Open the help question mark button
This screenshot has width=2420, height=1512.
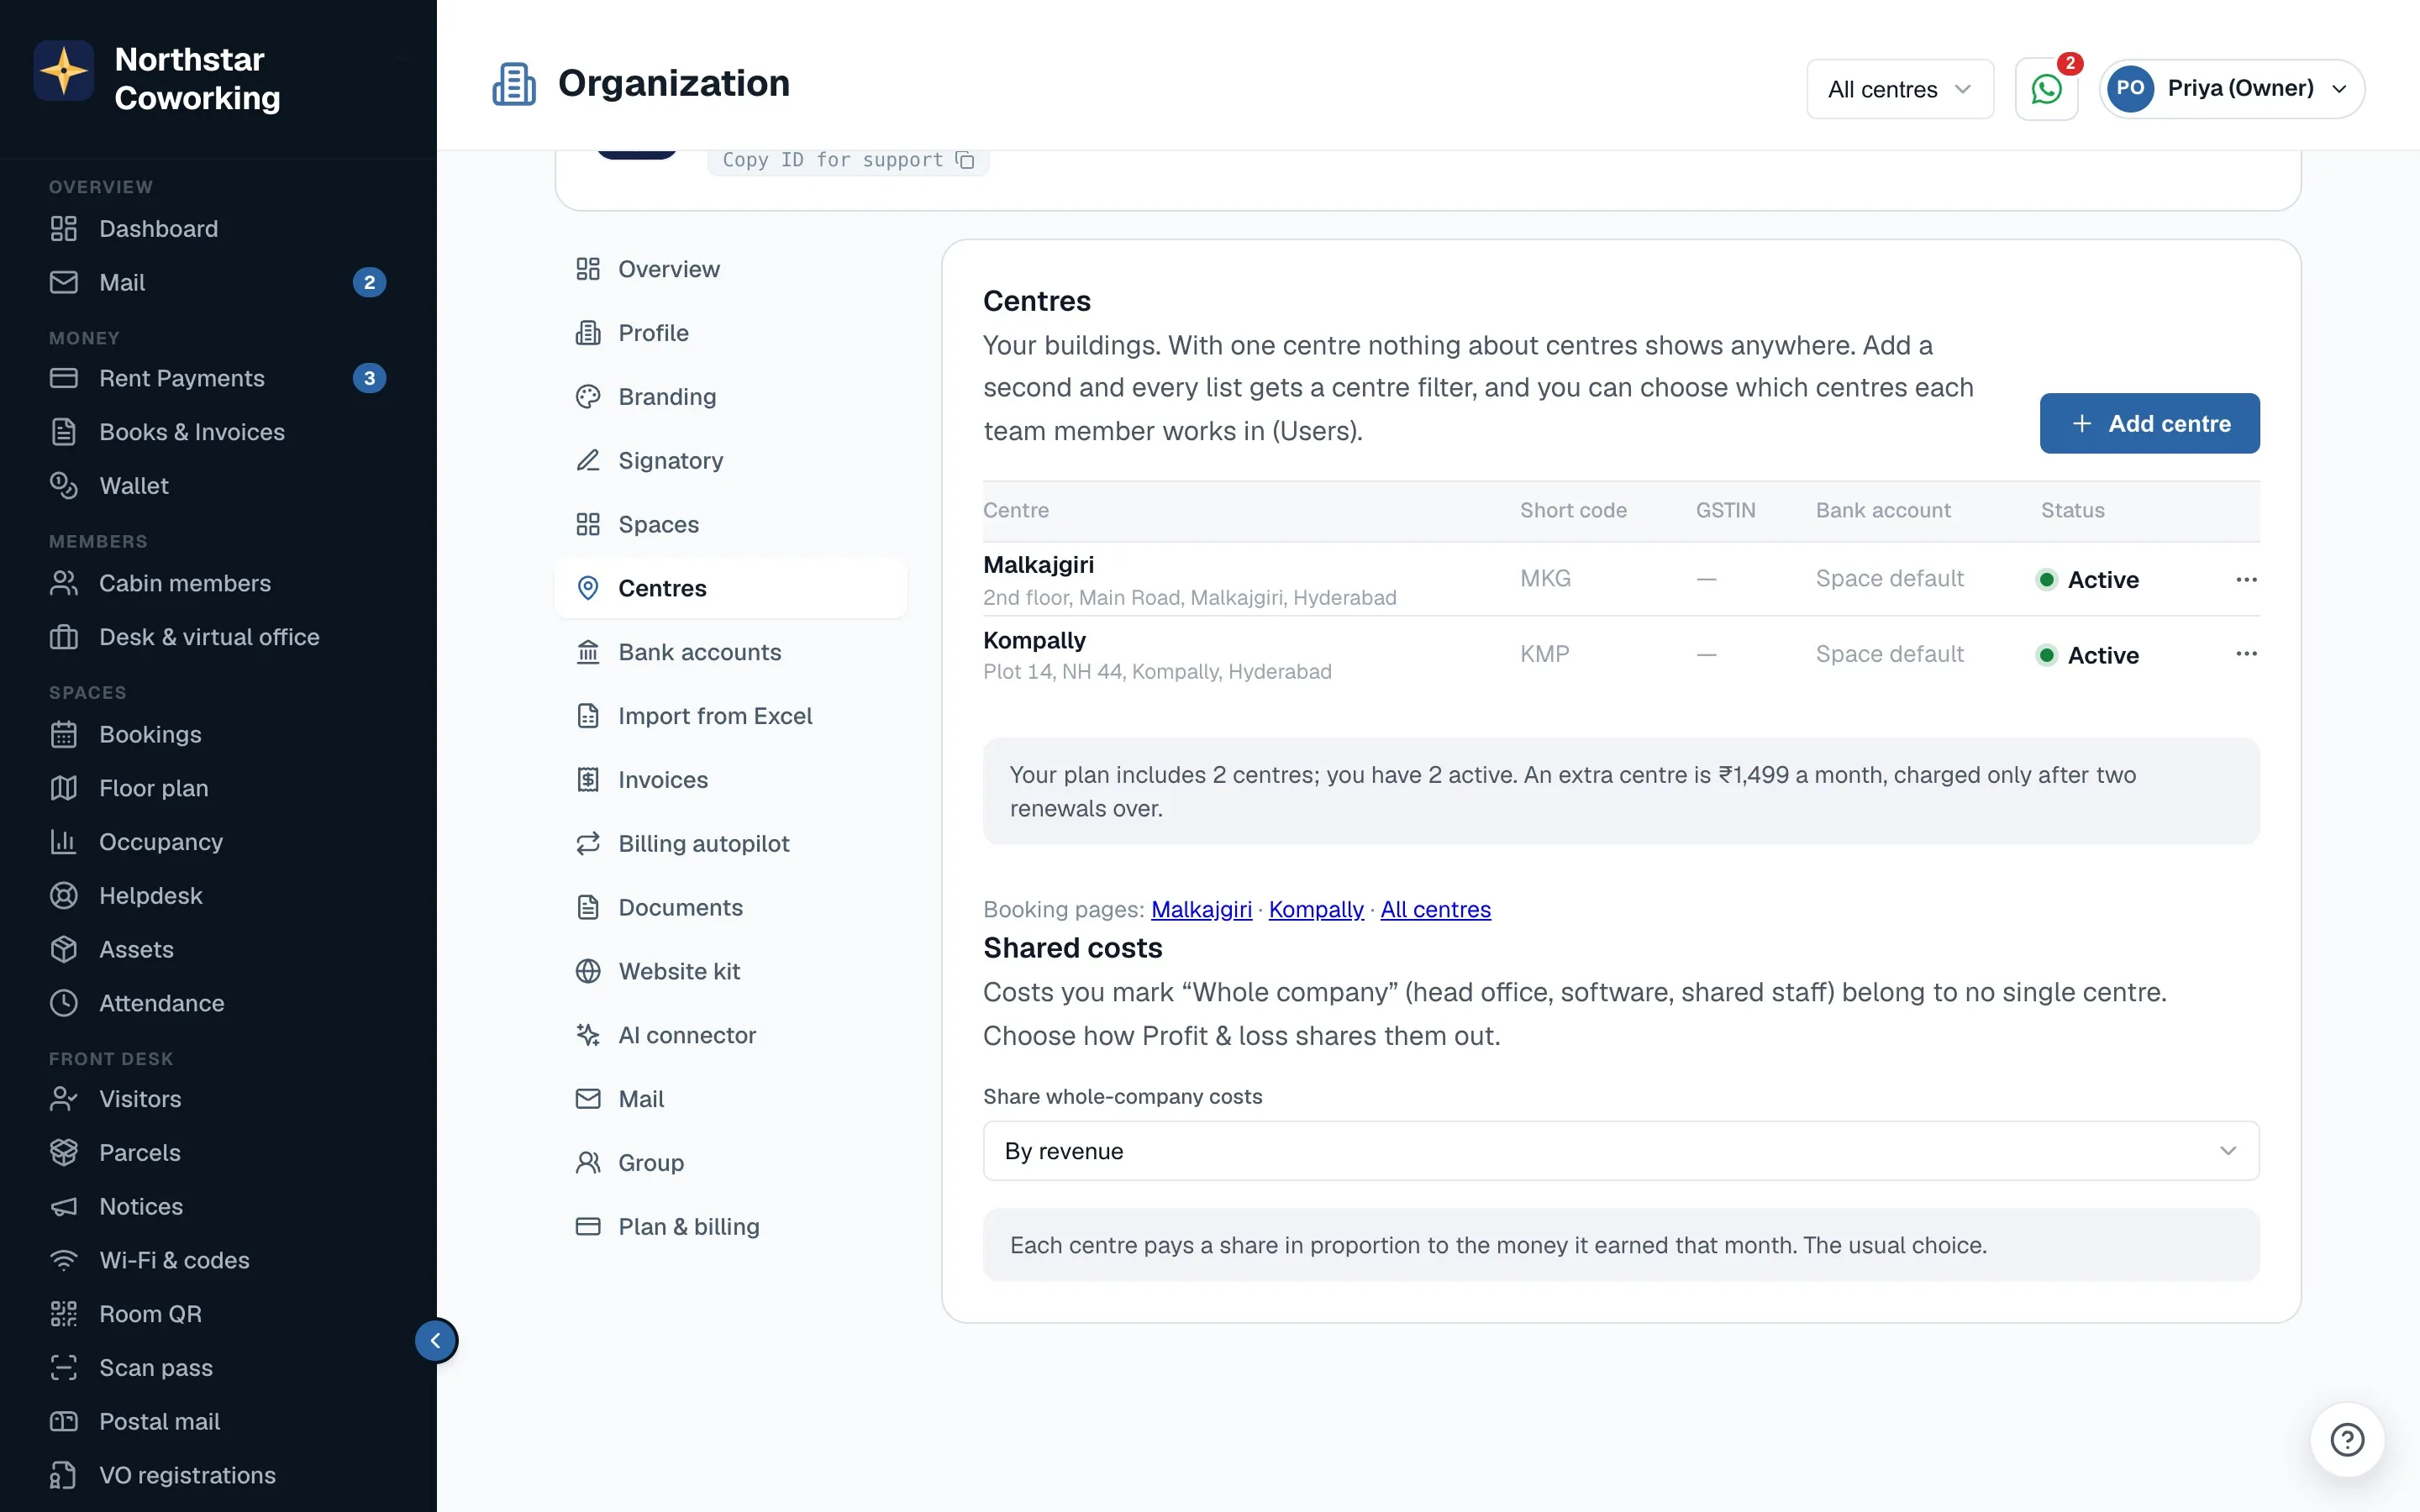(2347, 1439)
